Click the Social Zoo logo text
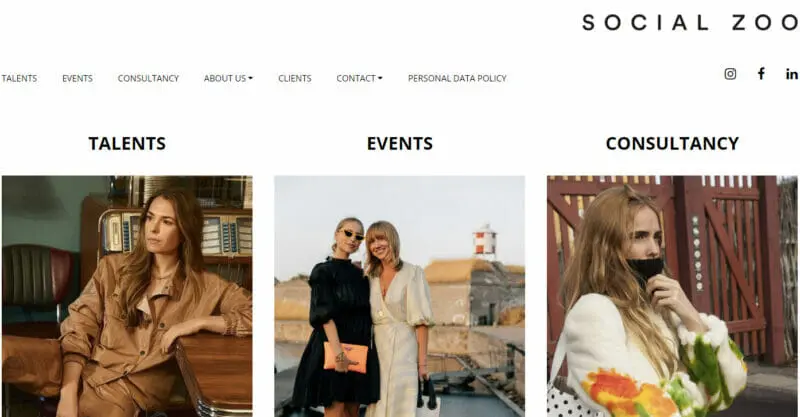The height and width of the screenshot is (417, 800). coord(689,22)
